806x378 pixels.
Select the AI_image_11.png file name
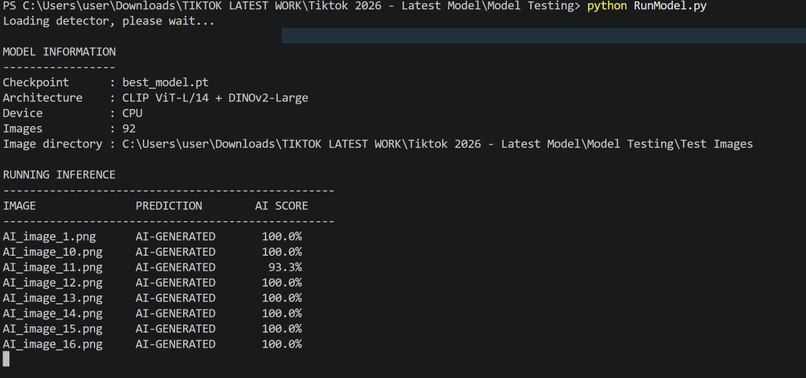[x=52, y=267]
